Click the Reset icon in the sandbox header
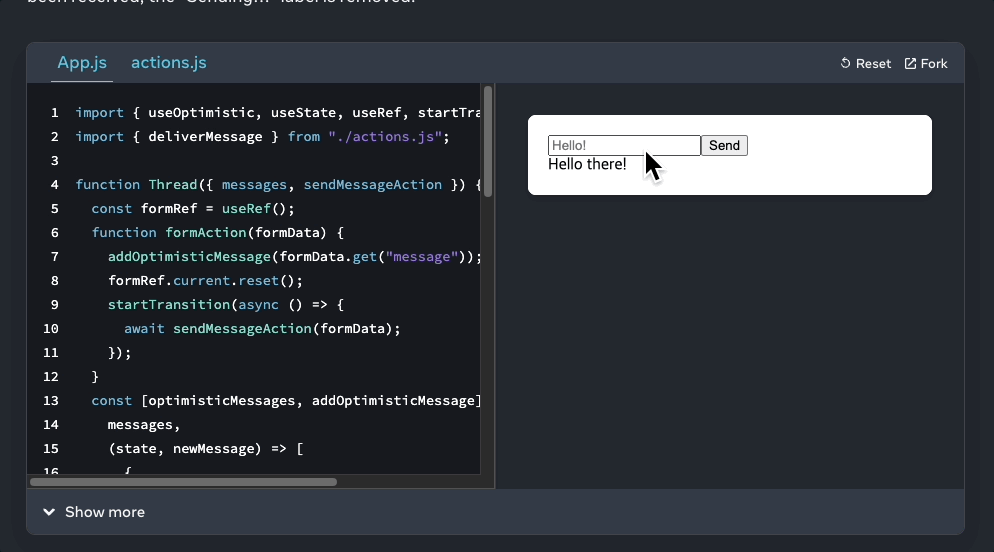 [x=846, y=64]
